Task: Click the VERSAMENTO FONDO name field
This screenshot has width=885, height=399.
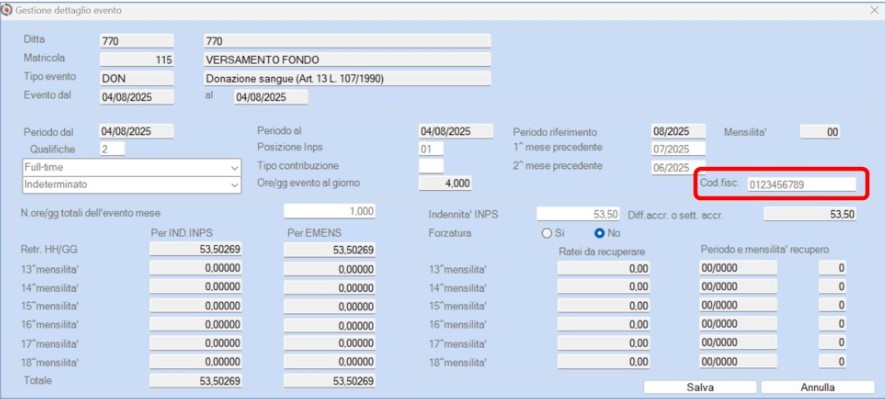Action: [x=347, y=59]
